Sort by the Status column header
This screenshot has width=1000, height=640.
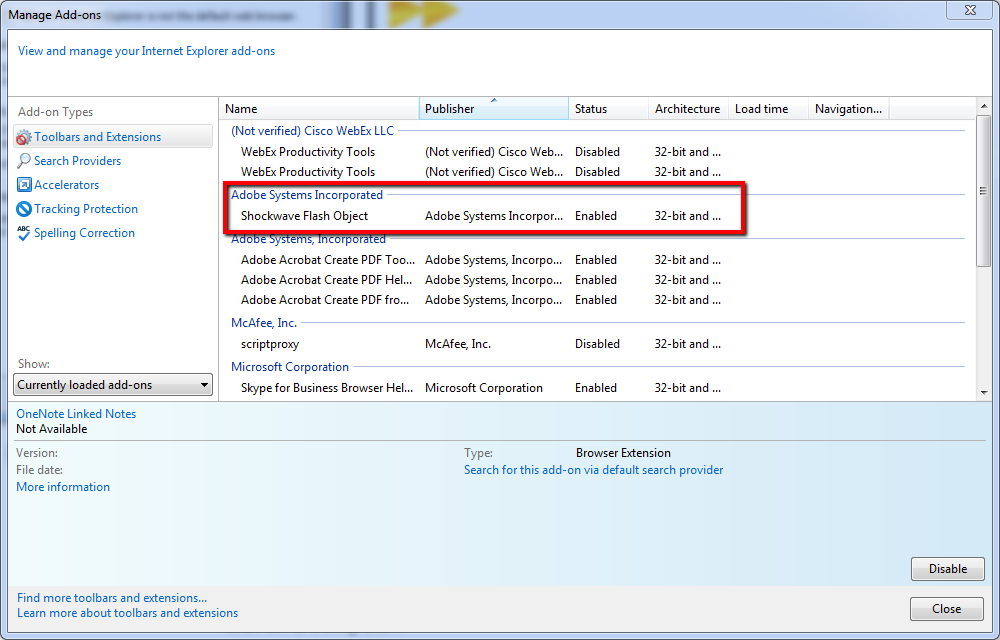pos(608,109)
